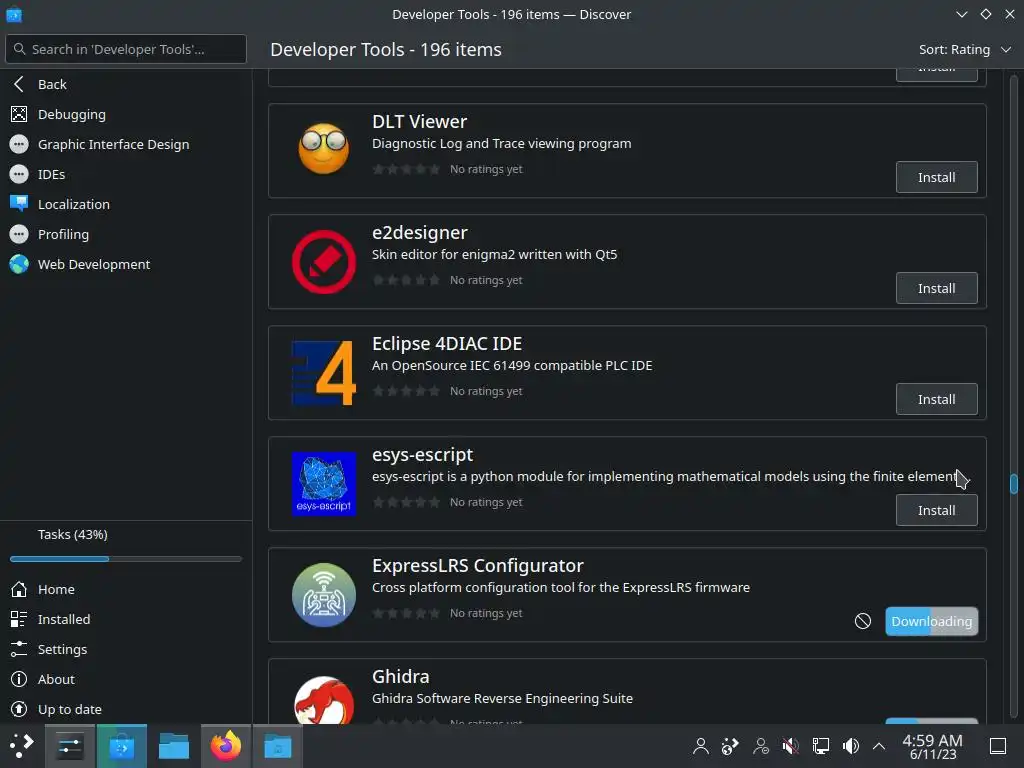Screen dimensions: 1024x768
Task: Click the ExpressLRS Configurator app icon
Action: (324, 595)
